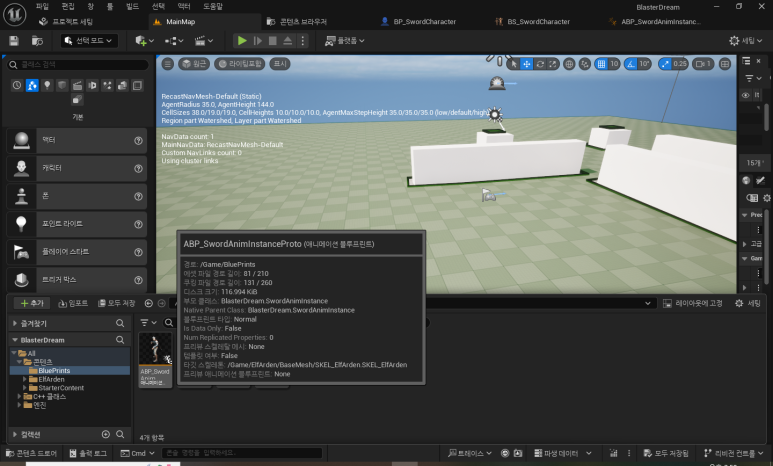
Task: Toggle rotation angle snapping in viewport
Action: pyautogui.click(x=631, y=64)
